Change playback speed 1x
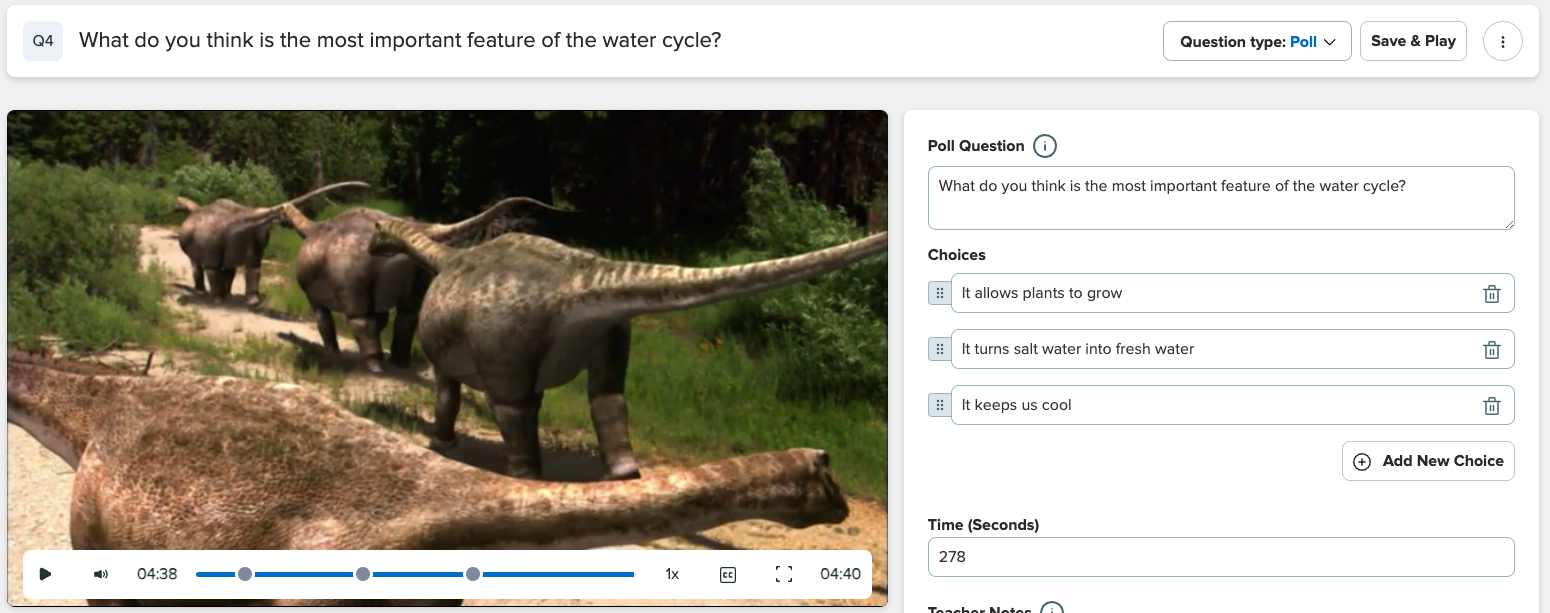 pyautogui.click(x=672, y=574)
